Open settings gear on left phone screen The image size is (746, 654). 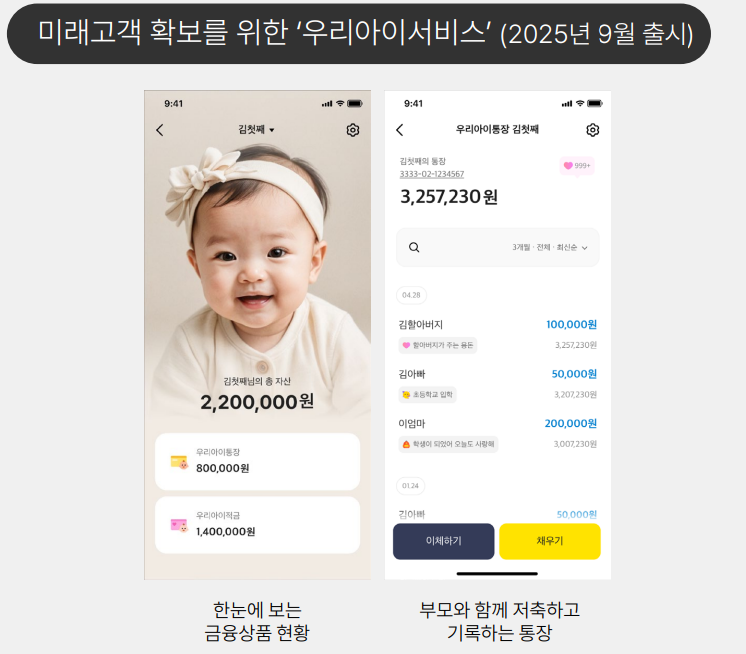click(353, 130)
